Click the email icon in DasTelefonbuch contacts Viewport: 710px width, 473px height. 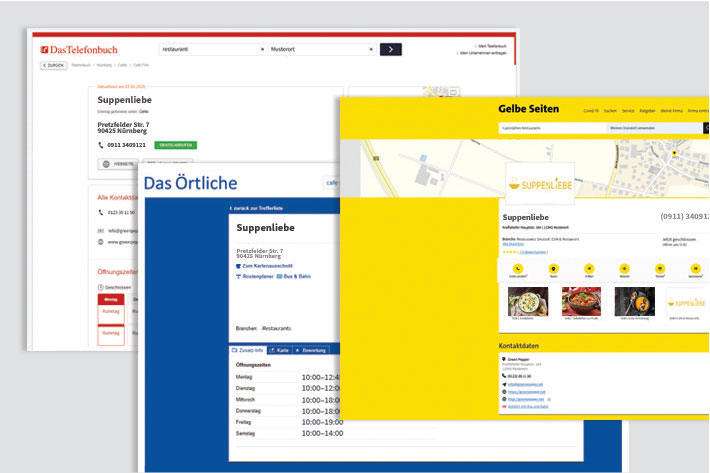tap(101, 231)
